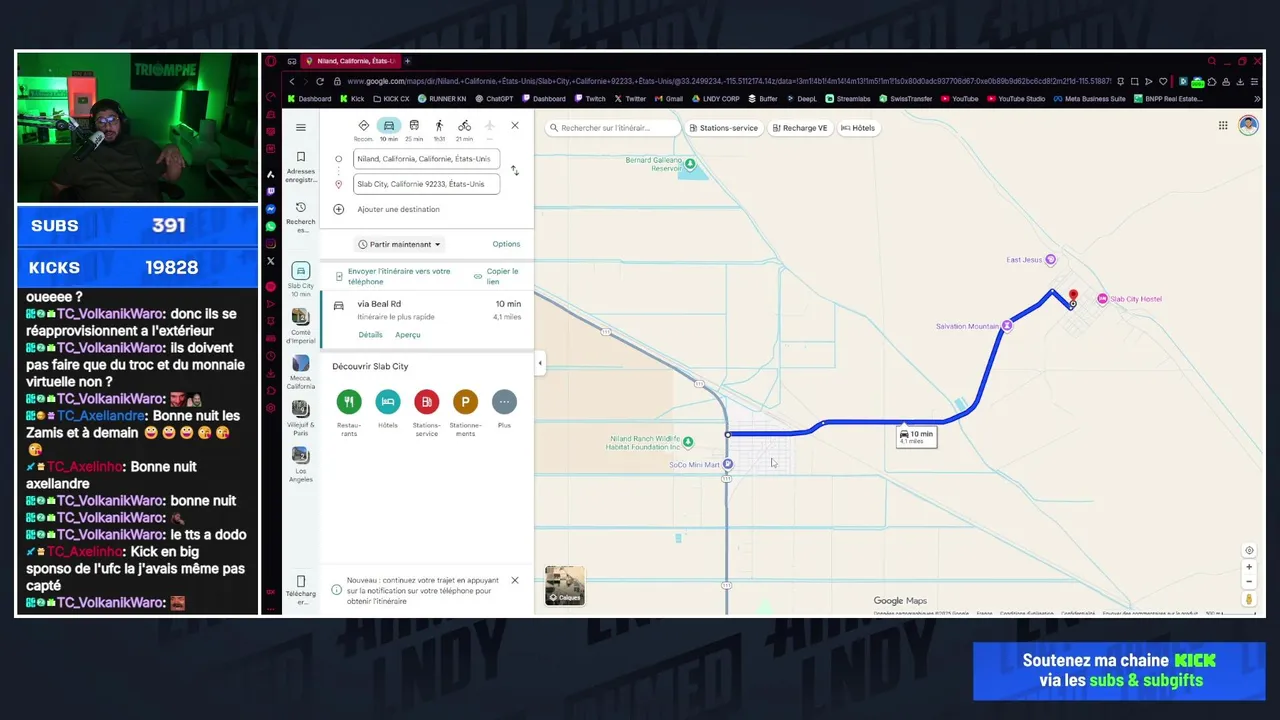
Task: Select the driving mode car icon
Action: (x=389, y=125)
